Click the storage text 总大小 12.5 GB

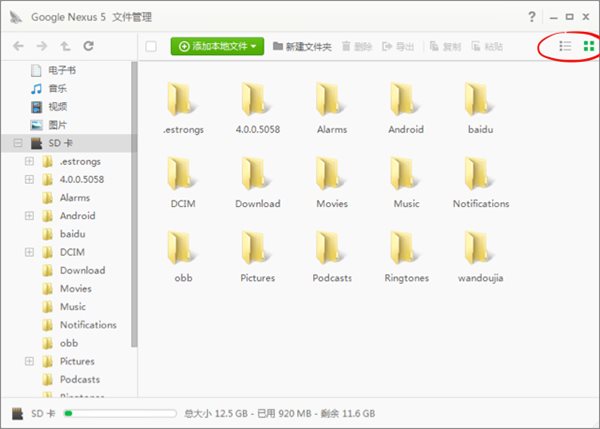216,413
